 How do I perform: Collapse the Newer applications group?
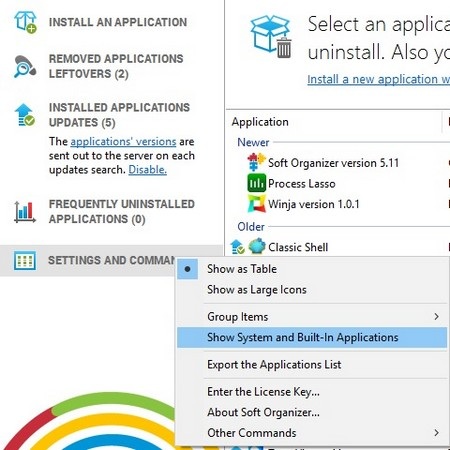point(253,142)
